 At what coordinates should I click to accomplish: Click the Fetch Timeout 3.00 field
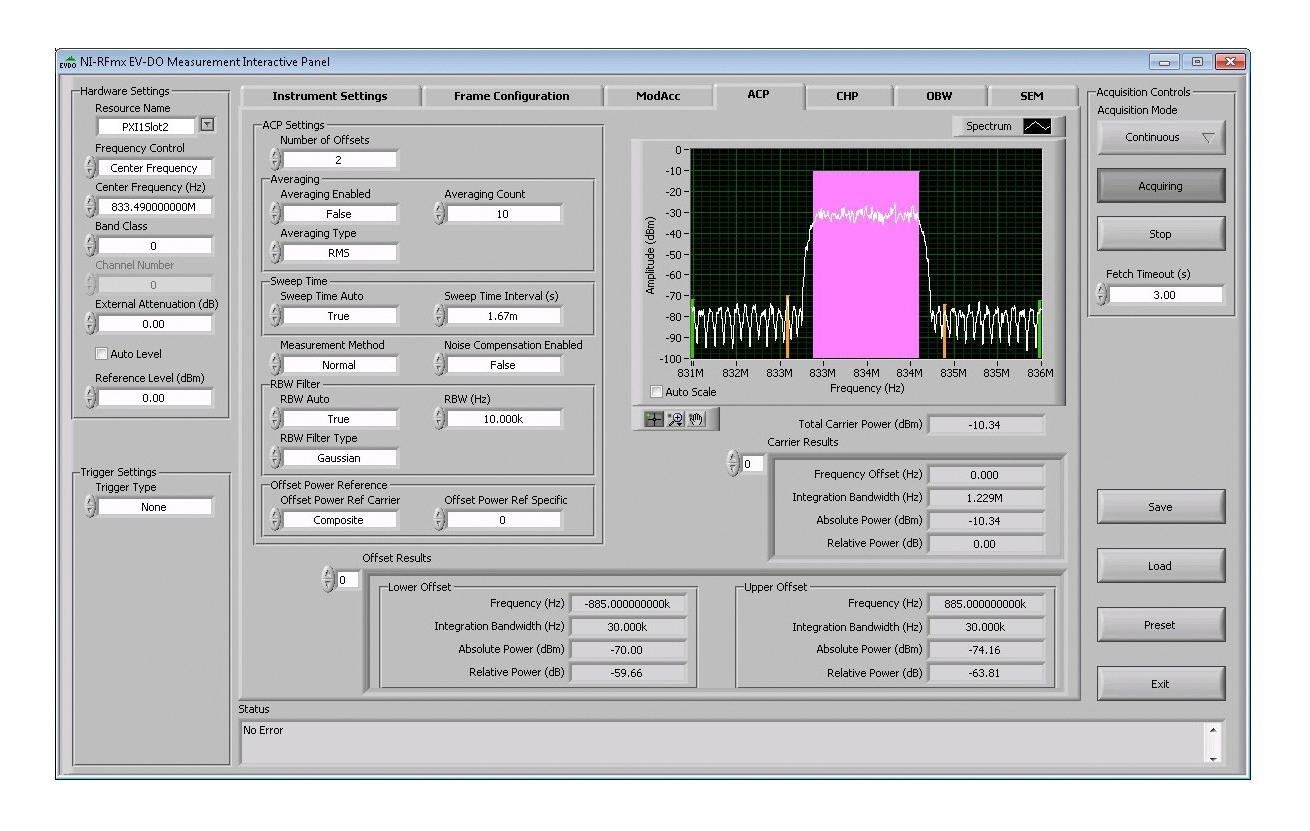click(x=1165, y=295)
